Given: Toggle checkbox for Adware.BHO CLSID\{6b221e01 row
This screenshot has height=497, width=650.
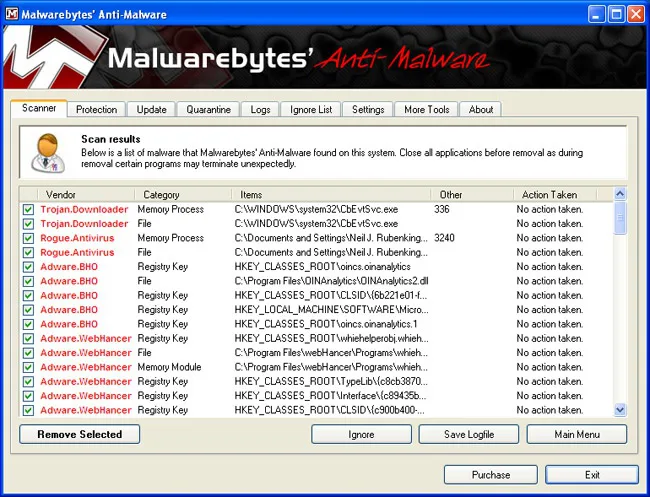Looking at the screenshot, I should [28, 296].
